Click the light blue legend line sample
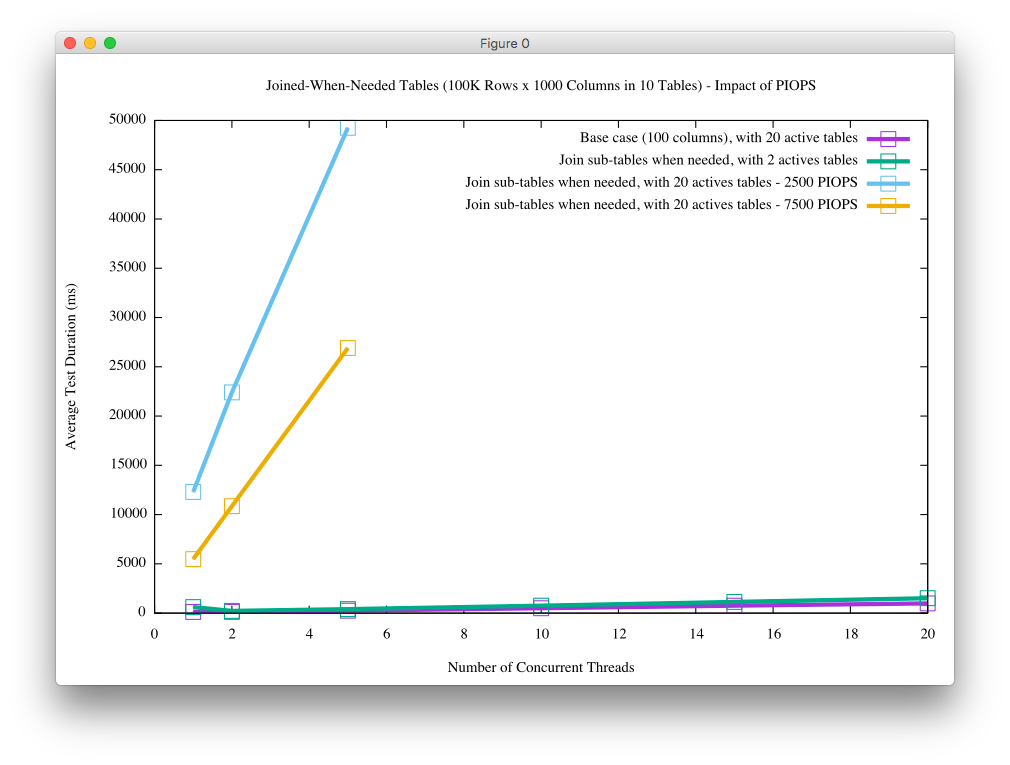This screenshot has height=765, width=1010. click(x=888, y=184)
